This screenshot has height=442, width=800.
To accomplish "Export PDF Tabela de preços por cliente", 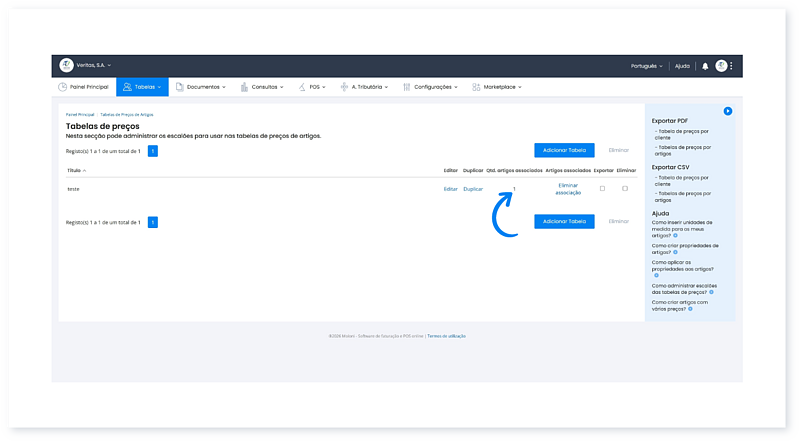I will point(682,134).
